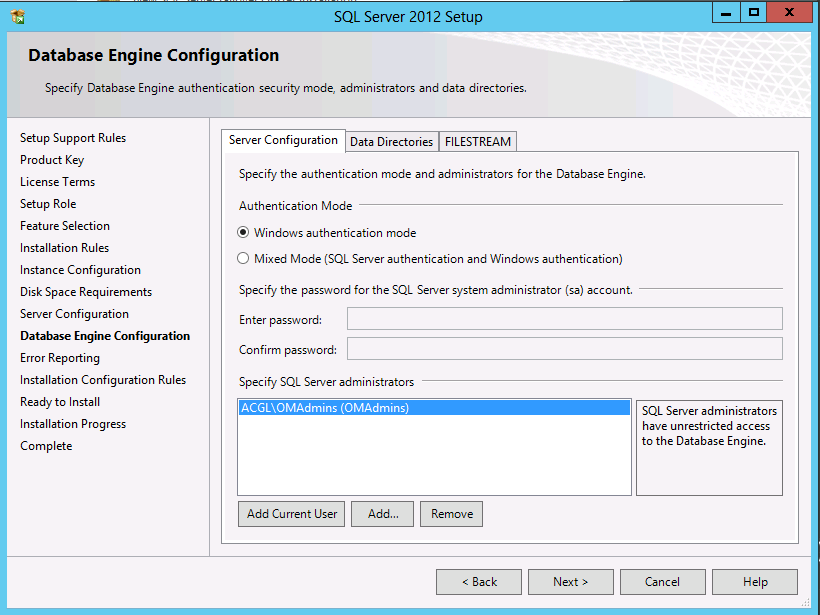The height and width of the screenshot is (615, 820).
Task: Switch to the Server Configuration tab
Action: 283,140
